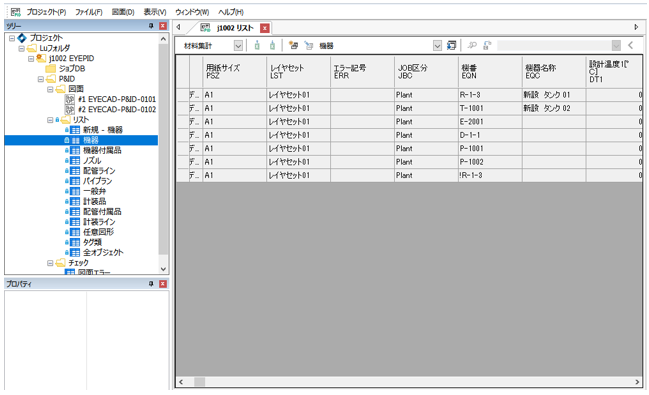The image size is (649, 395).
Task: Click the table icon of パイプラン list
Action: coord(75,181)
